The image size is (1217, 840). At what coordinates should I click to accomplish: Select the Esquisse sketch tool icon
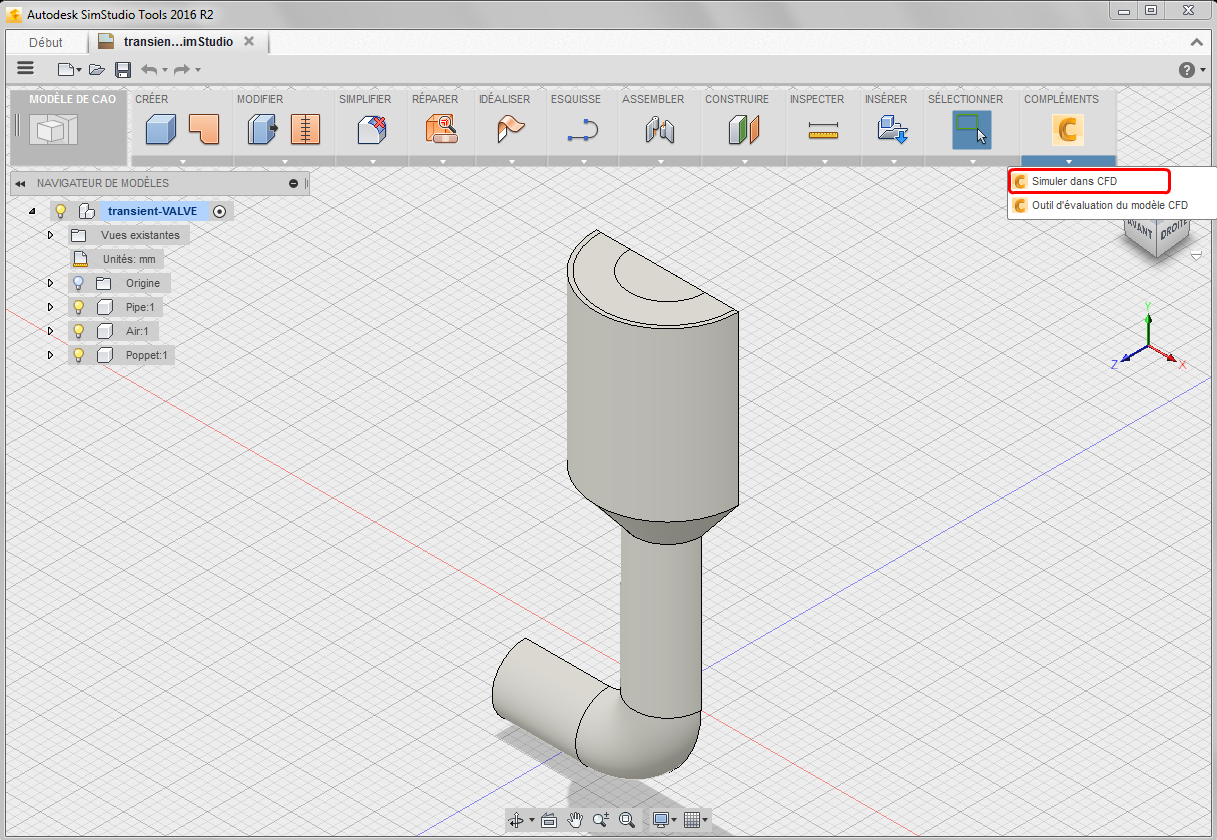pos(582,130)
